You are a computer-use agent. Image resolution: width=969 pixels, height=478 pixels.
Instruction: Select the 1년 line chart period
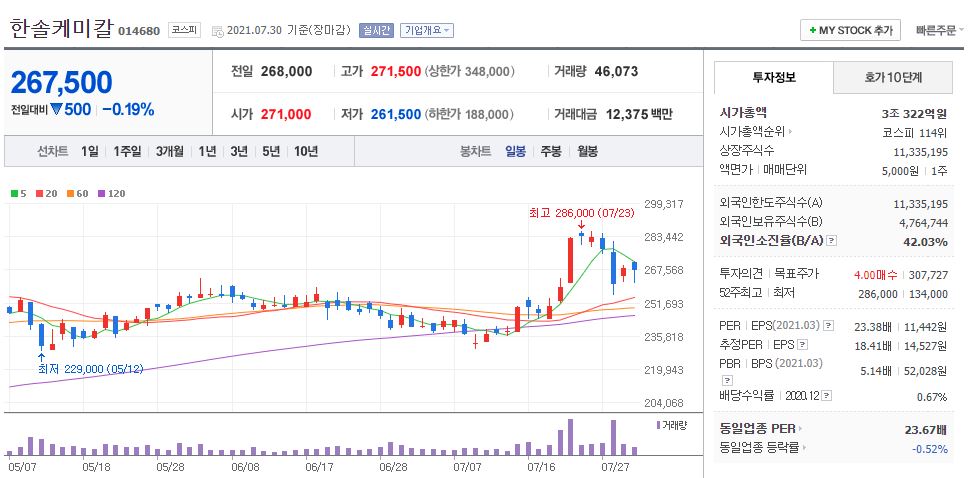tap(207, 152)
